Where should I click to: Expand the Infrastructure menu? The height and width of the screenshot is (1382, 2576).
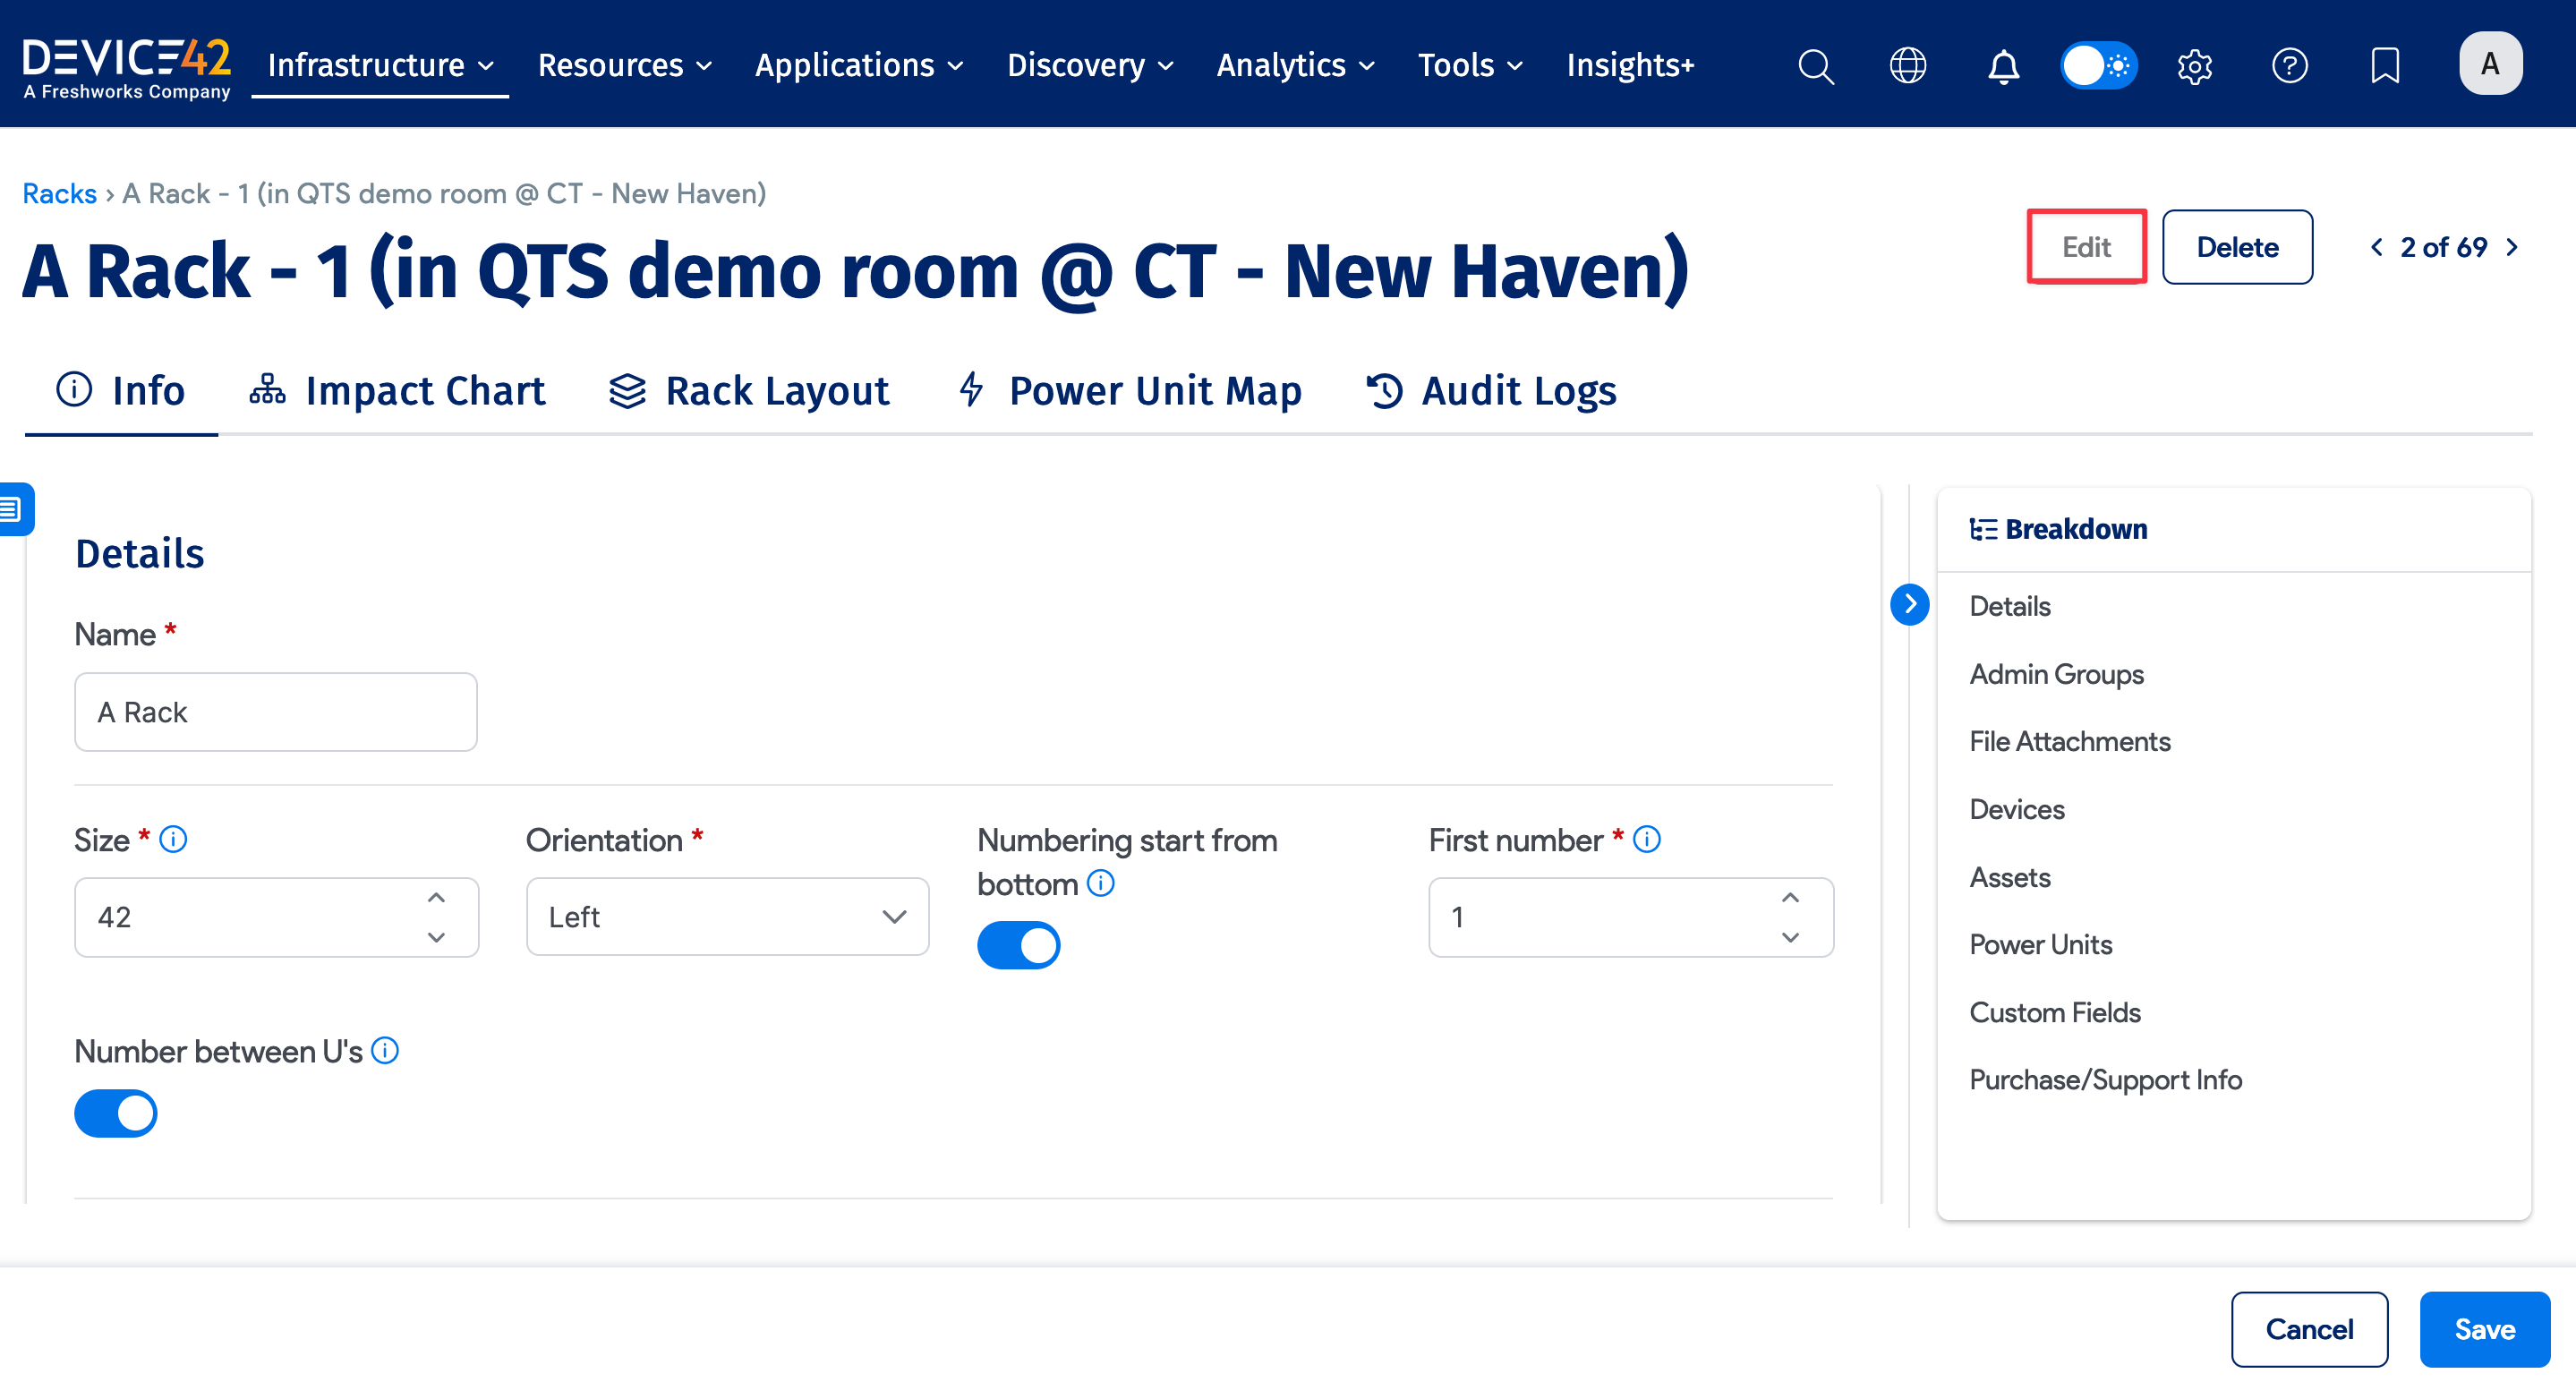pyautogui.click(x=380, y=66)
